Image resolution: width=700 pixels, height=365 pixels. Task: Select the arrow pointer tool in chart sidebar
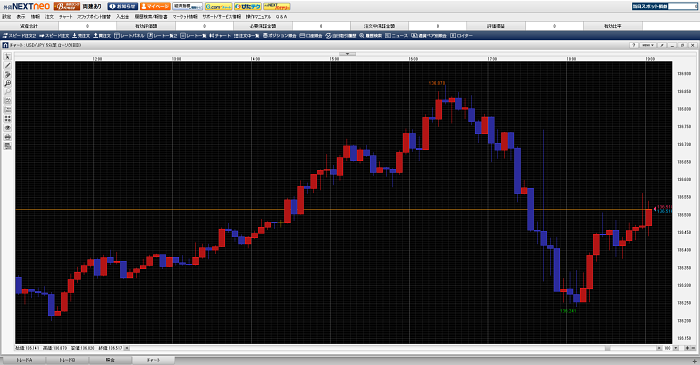[x=8, y=57]
